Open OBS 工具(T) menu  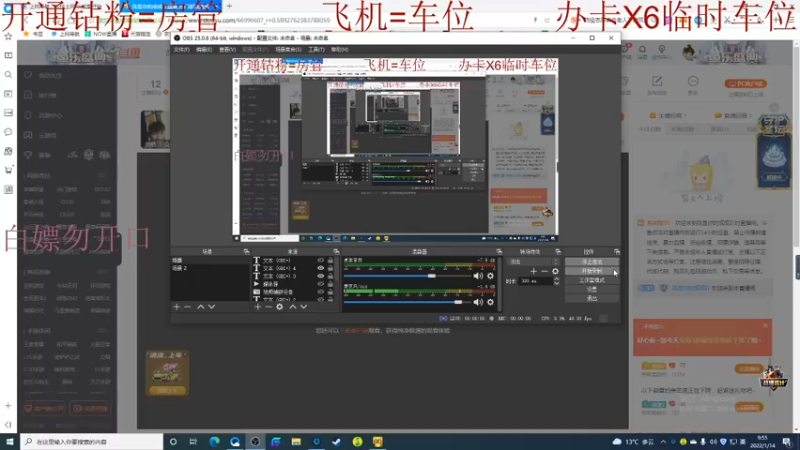click(x=316, y=49)
